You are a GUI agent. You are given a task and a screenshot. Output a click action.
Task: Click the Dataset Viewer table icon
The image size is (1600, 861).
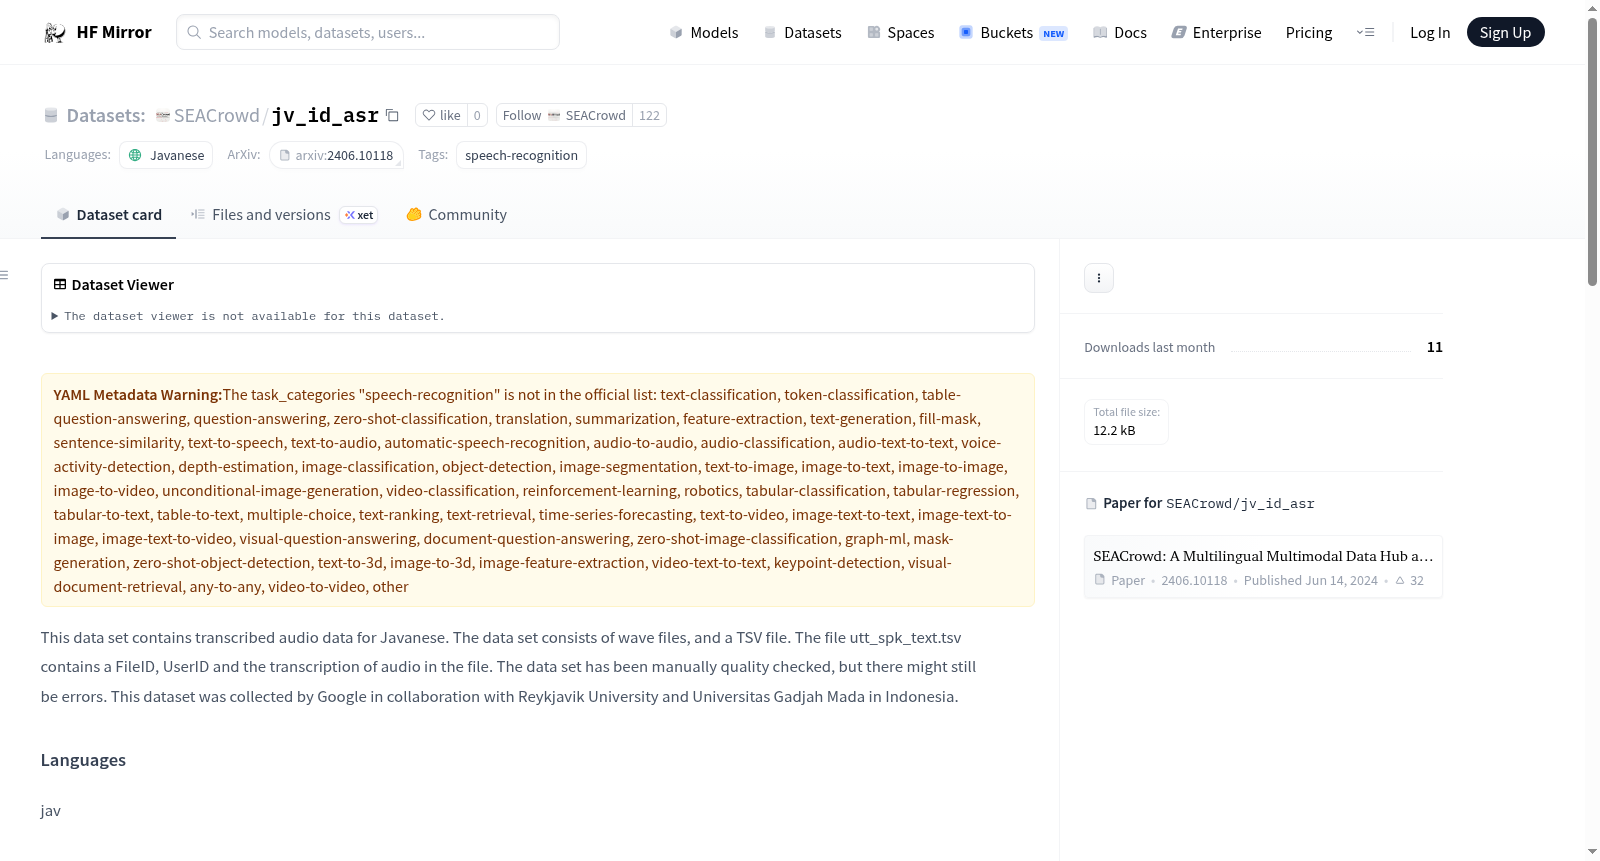pos(60,285)
